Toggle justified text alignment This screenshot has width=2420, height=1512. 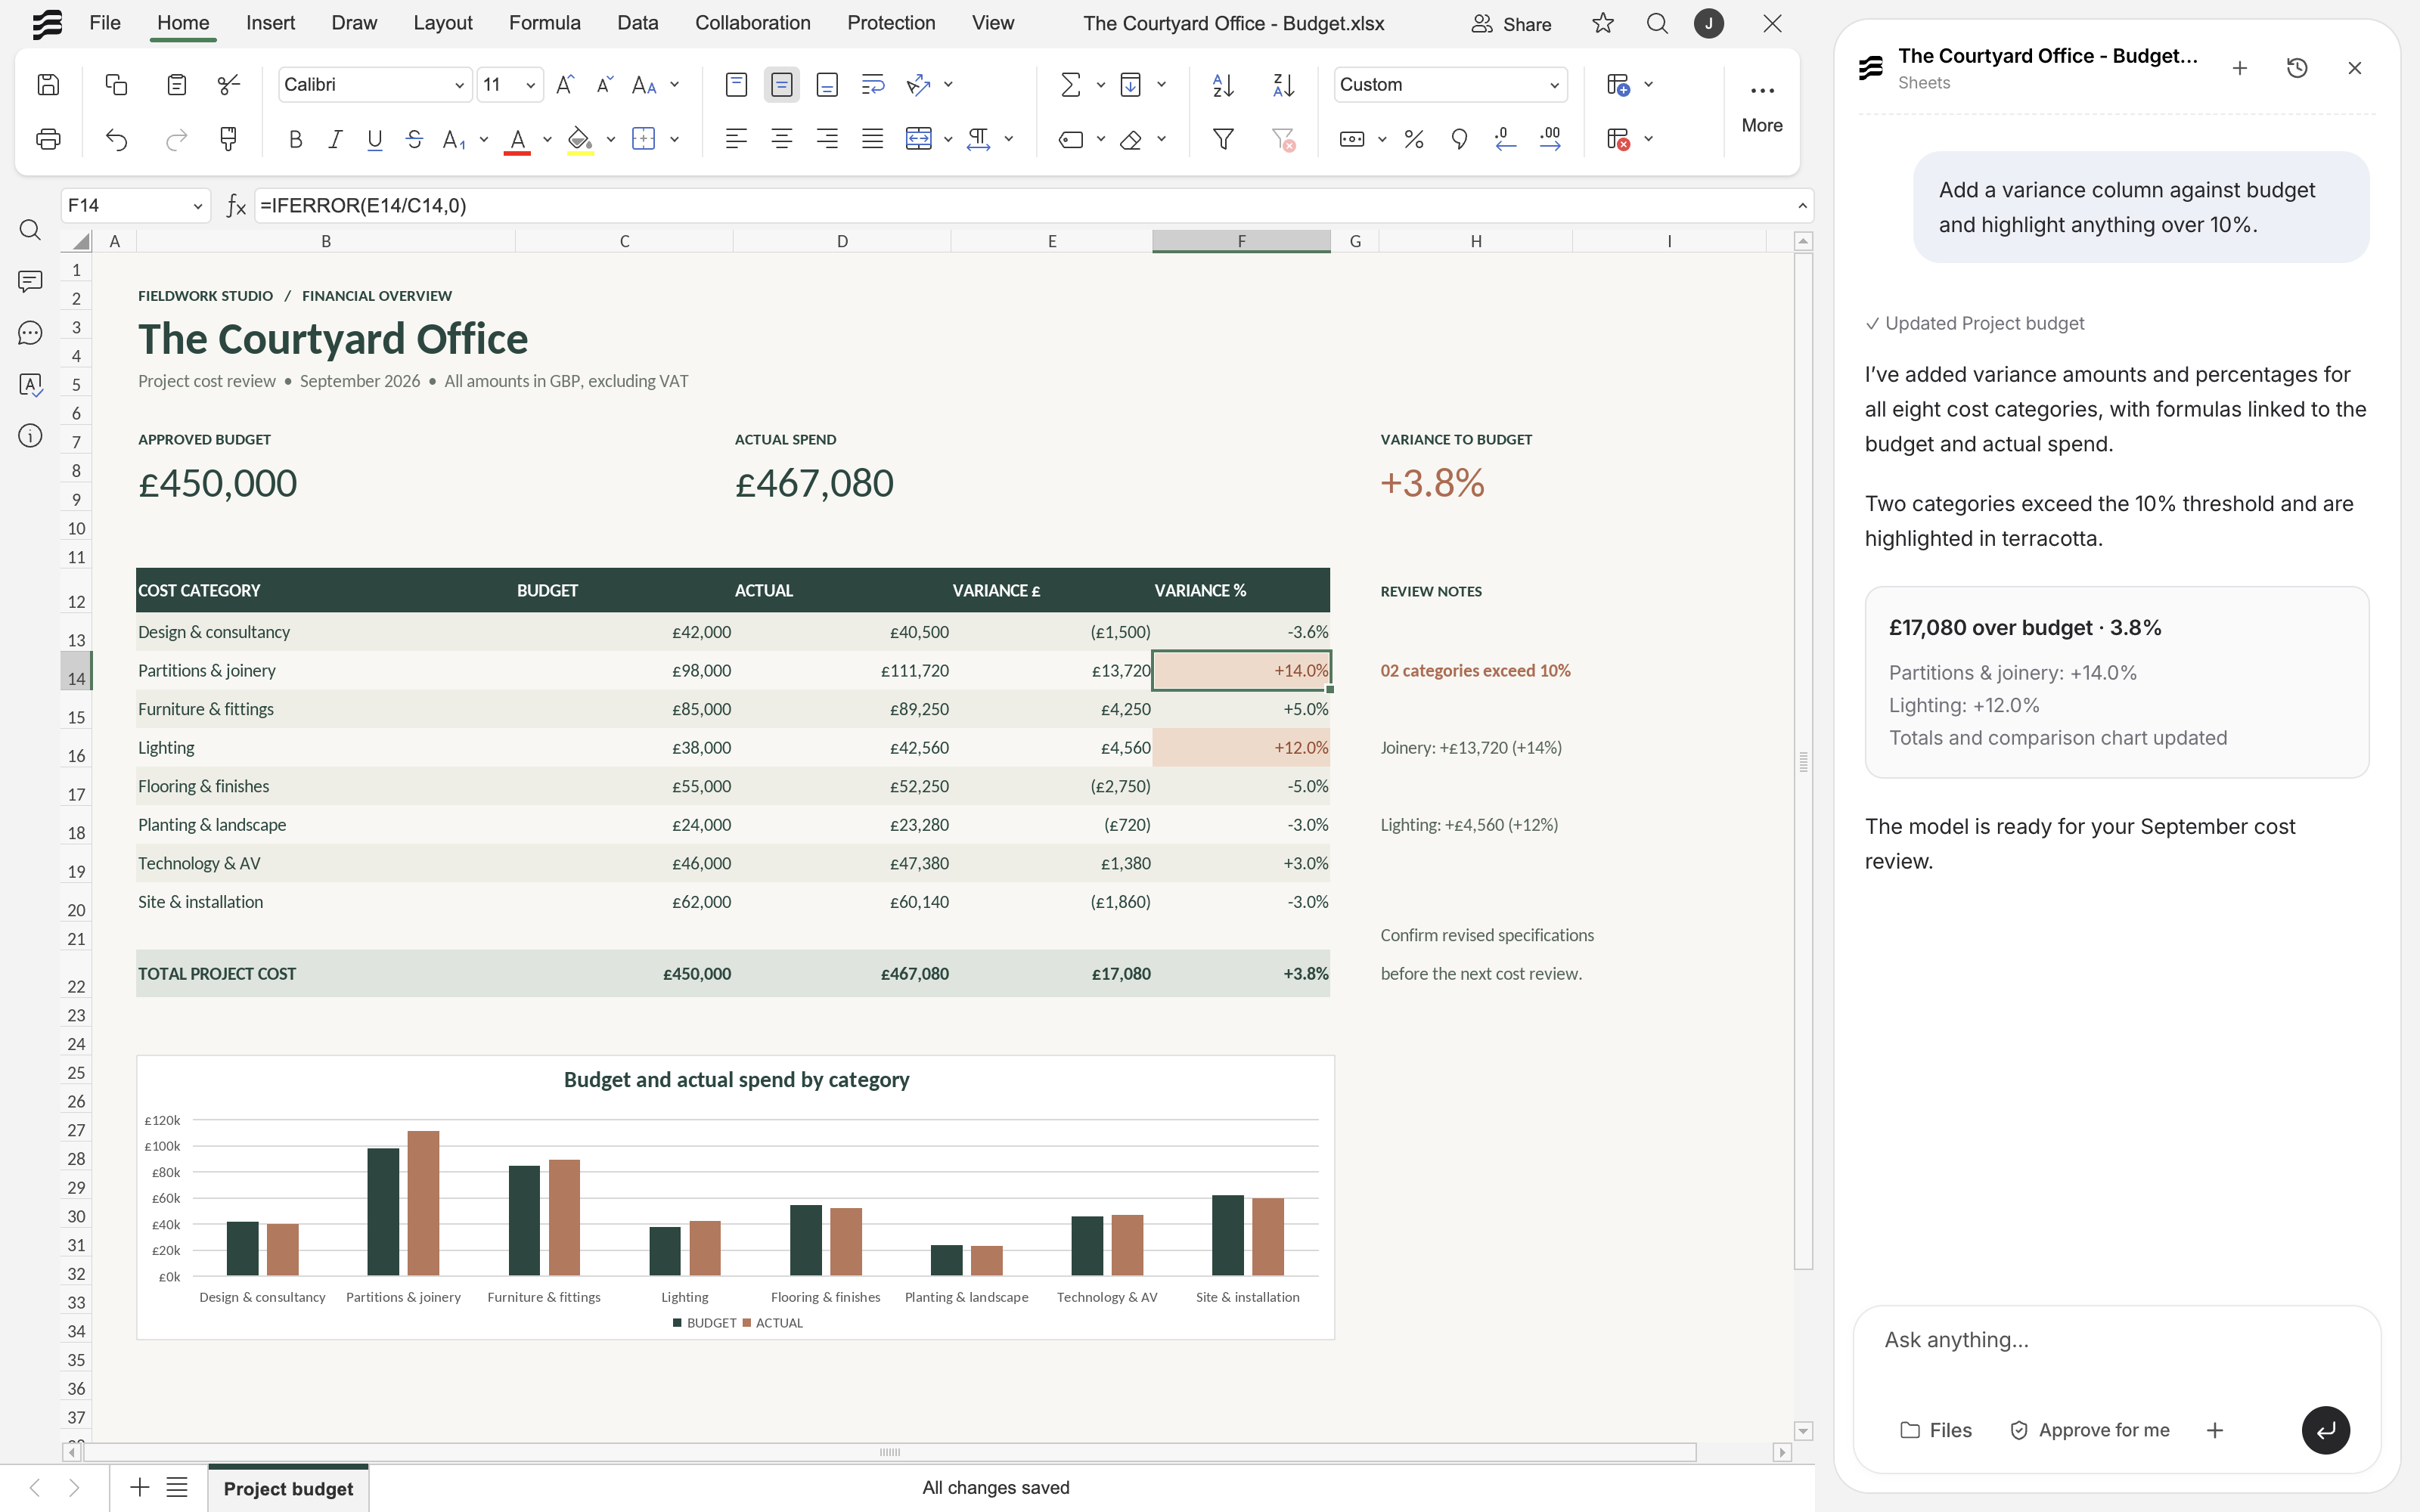pos(872,139)
